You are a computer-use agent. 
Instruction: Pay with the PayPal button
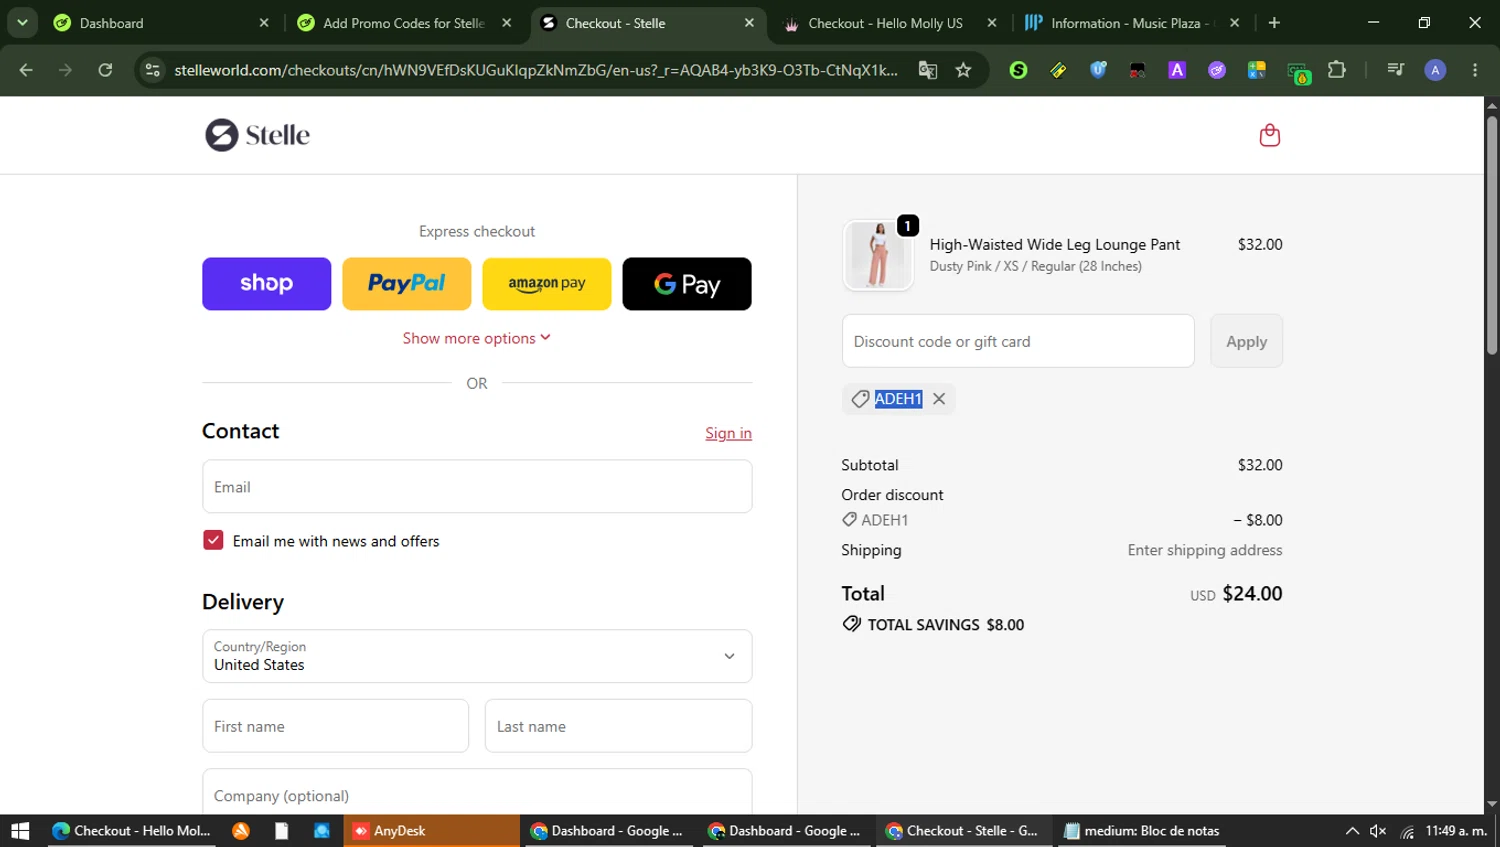(406, 284)
